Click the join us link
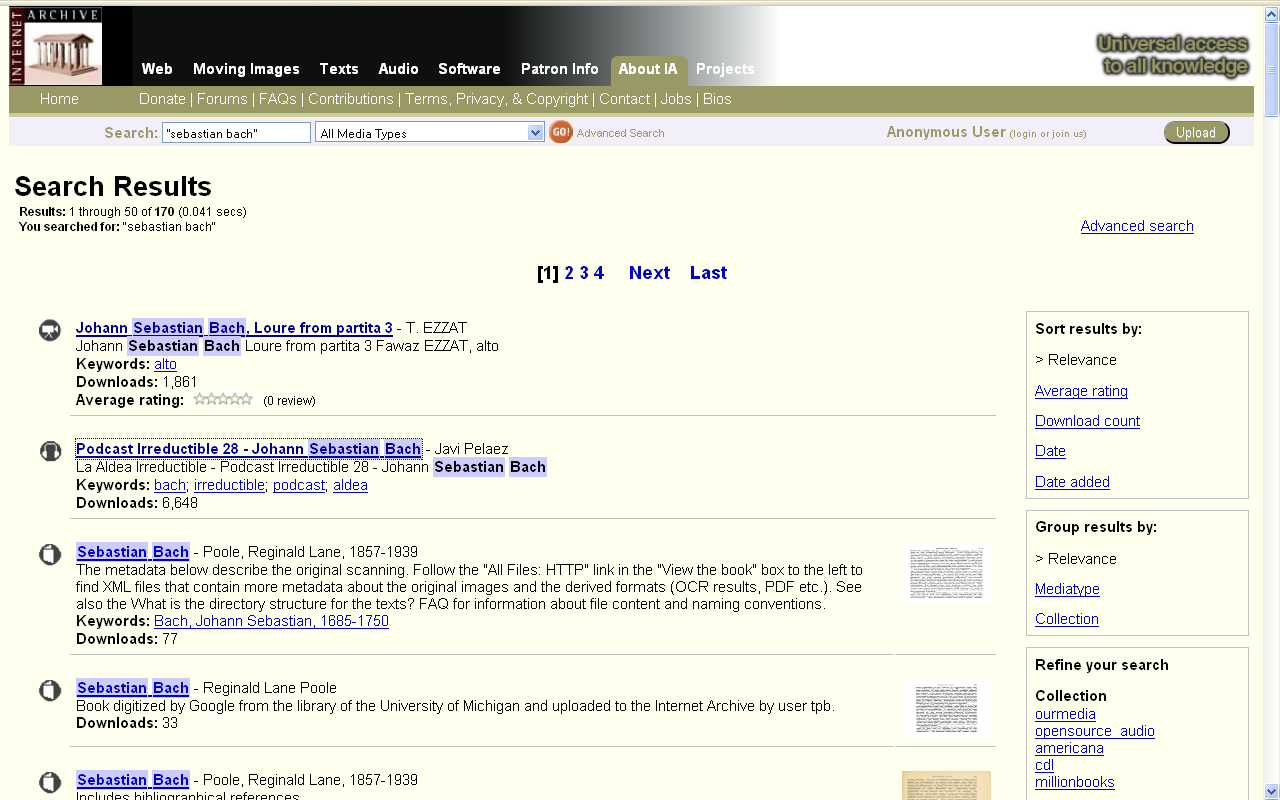Screen dimensions: 1280x800 [1066, 134]
